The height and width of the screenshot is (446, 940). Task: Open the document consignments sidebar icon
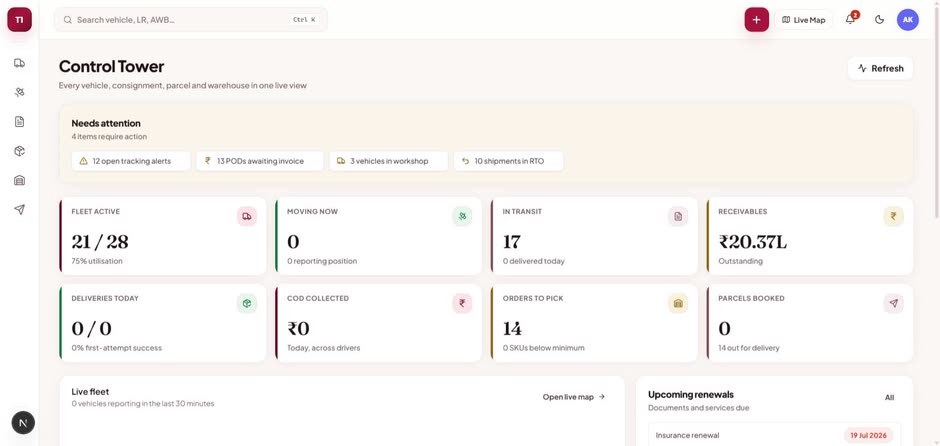(19, 122)
